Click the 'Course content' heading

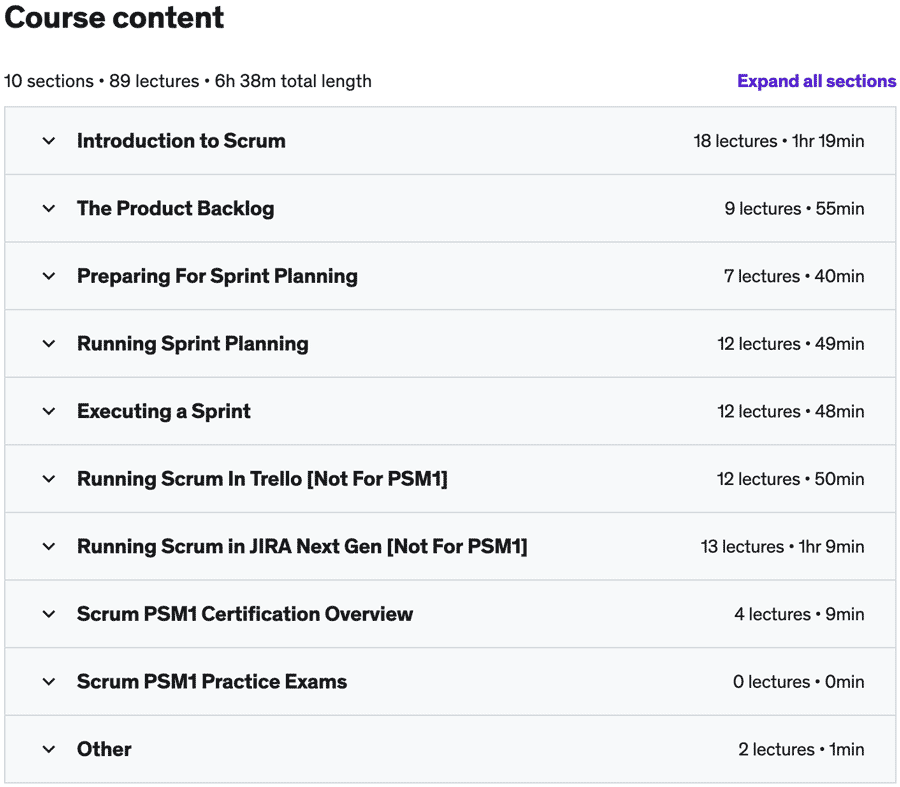(x=114, y=17)
